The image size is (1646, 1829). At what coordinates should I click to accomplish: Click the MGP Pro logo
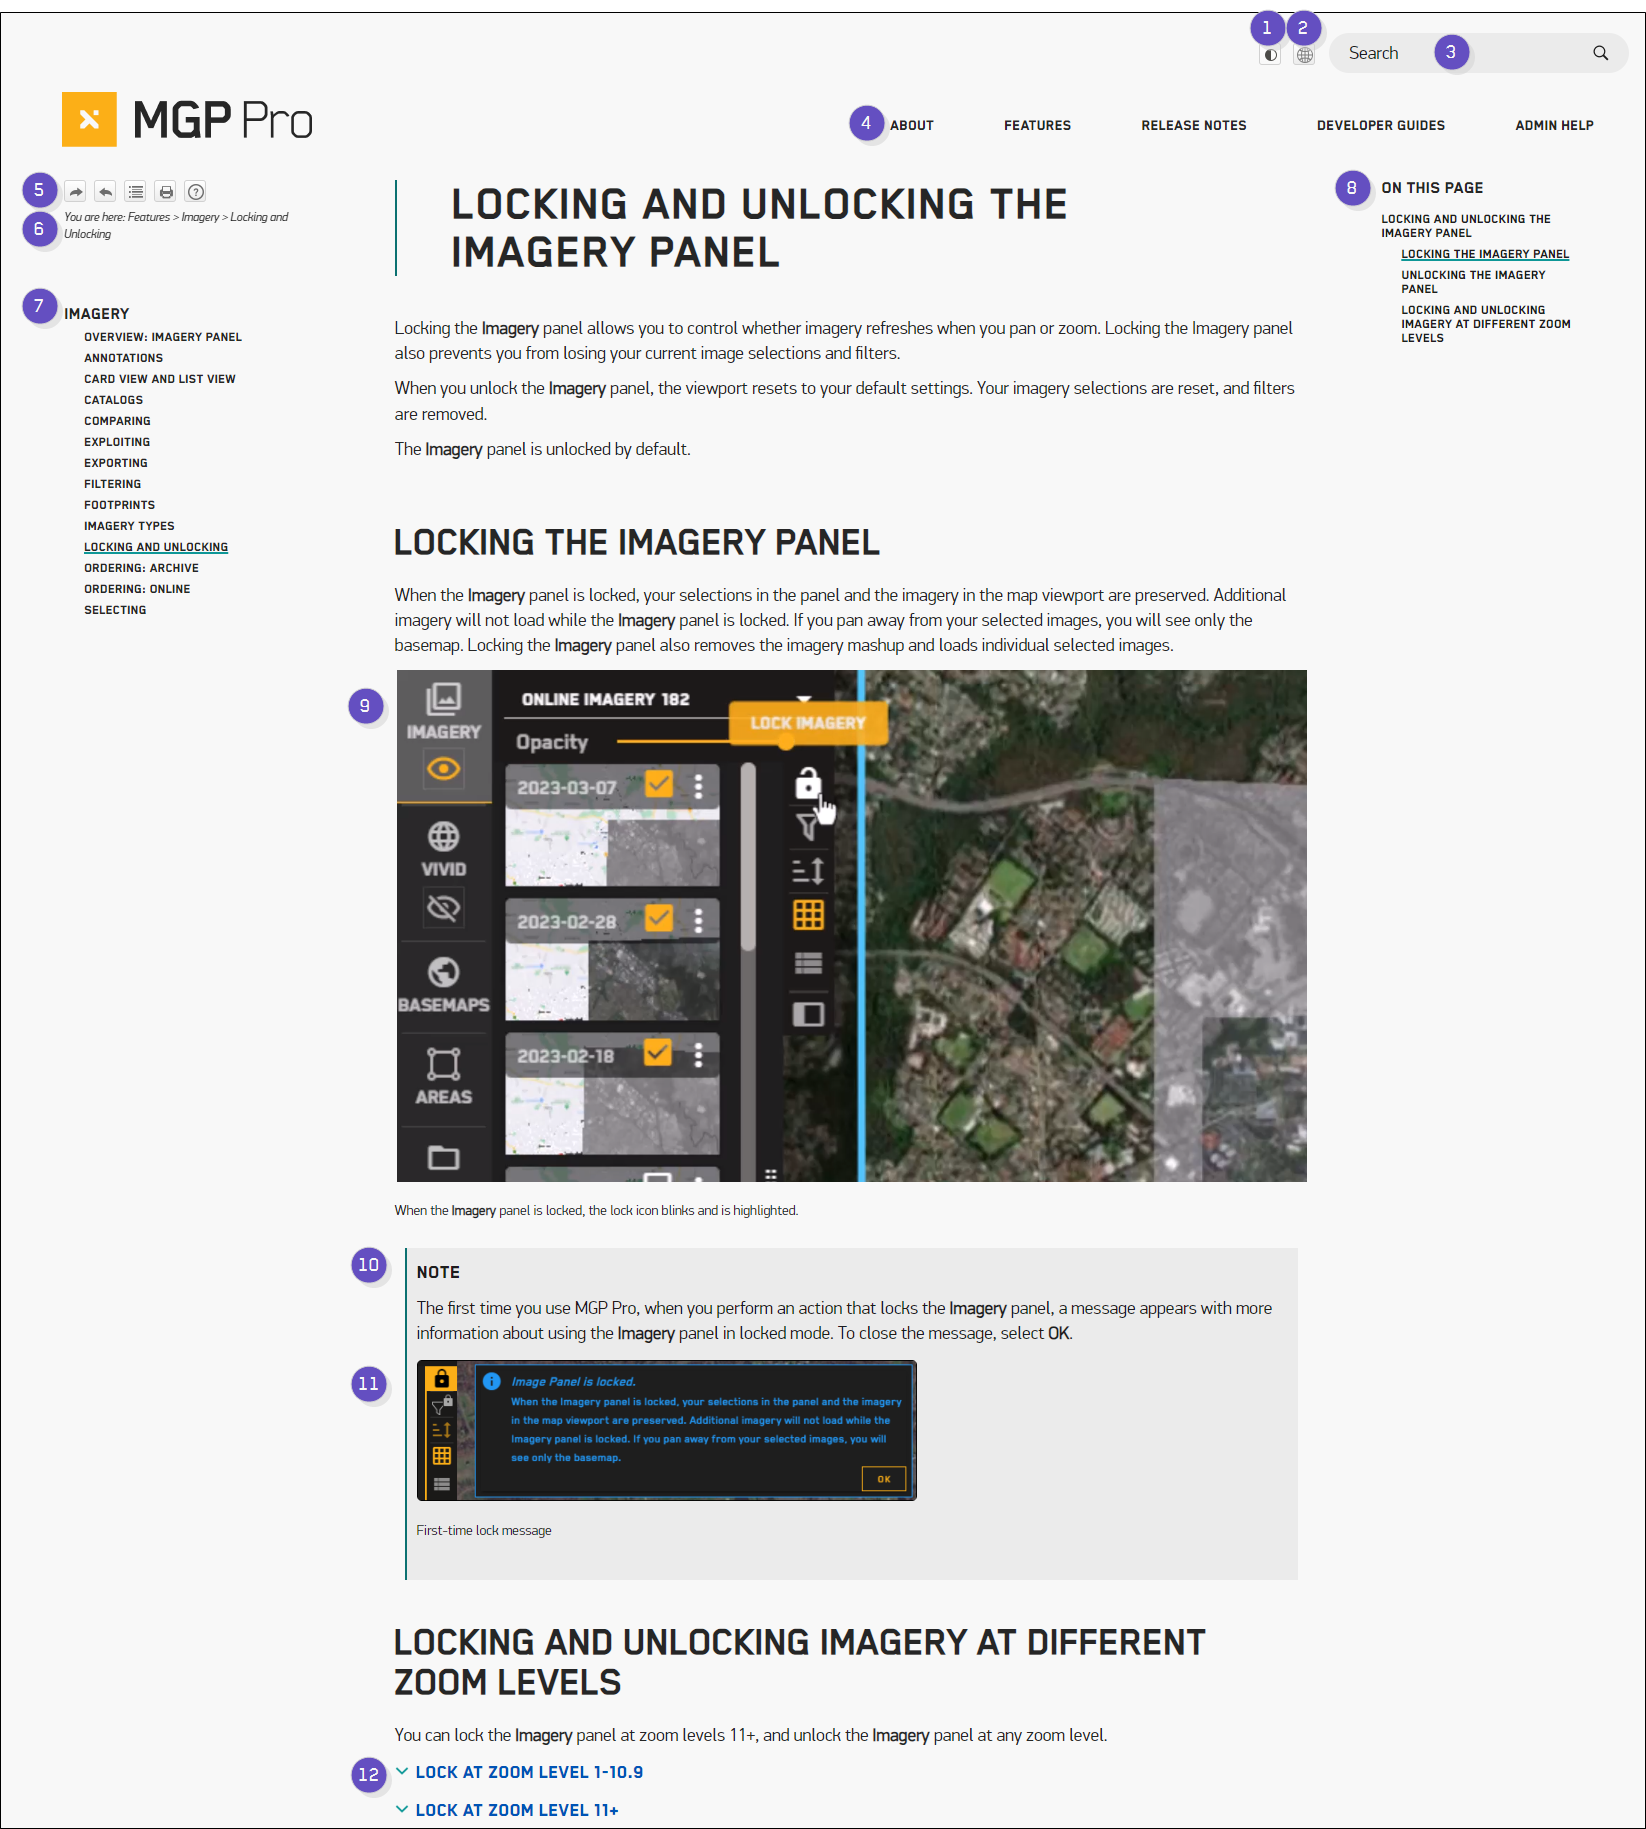click(188, 120)
